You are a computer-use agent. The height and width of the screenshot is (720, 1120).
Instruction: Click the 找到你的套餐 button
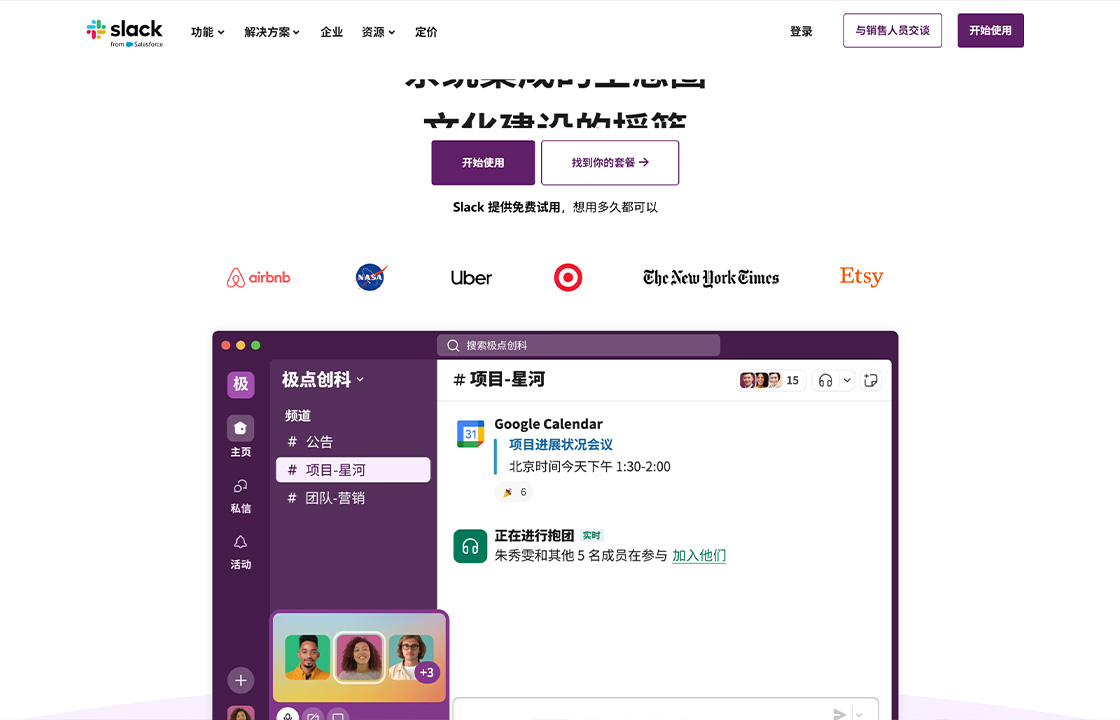(610, 163)
